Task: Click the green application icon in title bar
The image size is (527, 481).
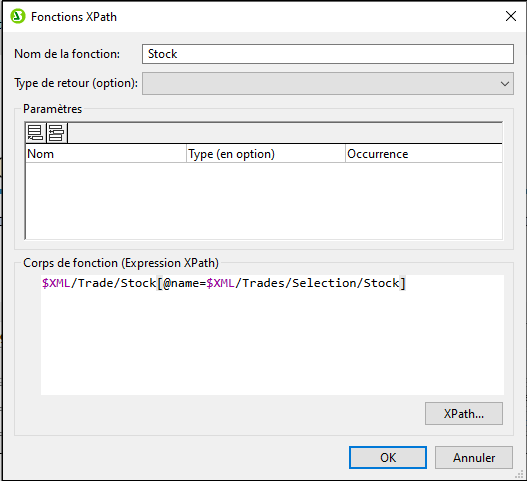Action: click(18, 16)
